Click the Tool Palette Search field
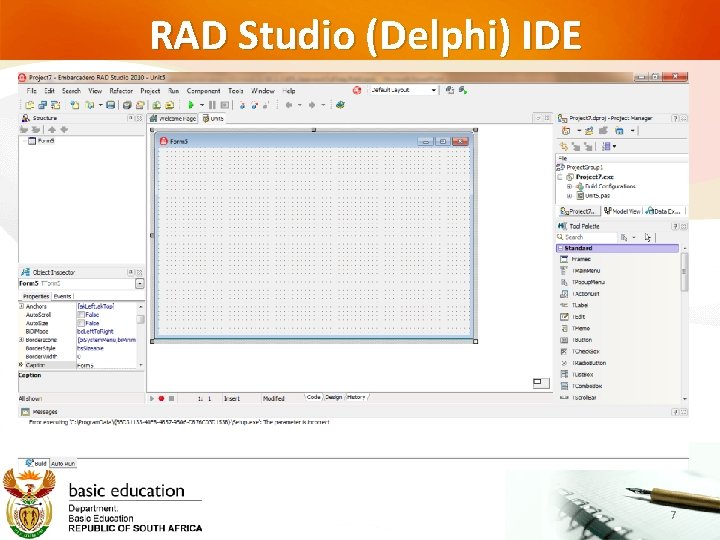Viewport: 720px width, 540px height. point(586,237)
